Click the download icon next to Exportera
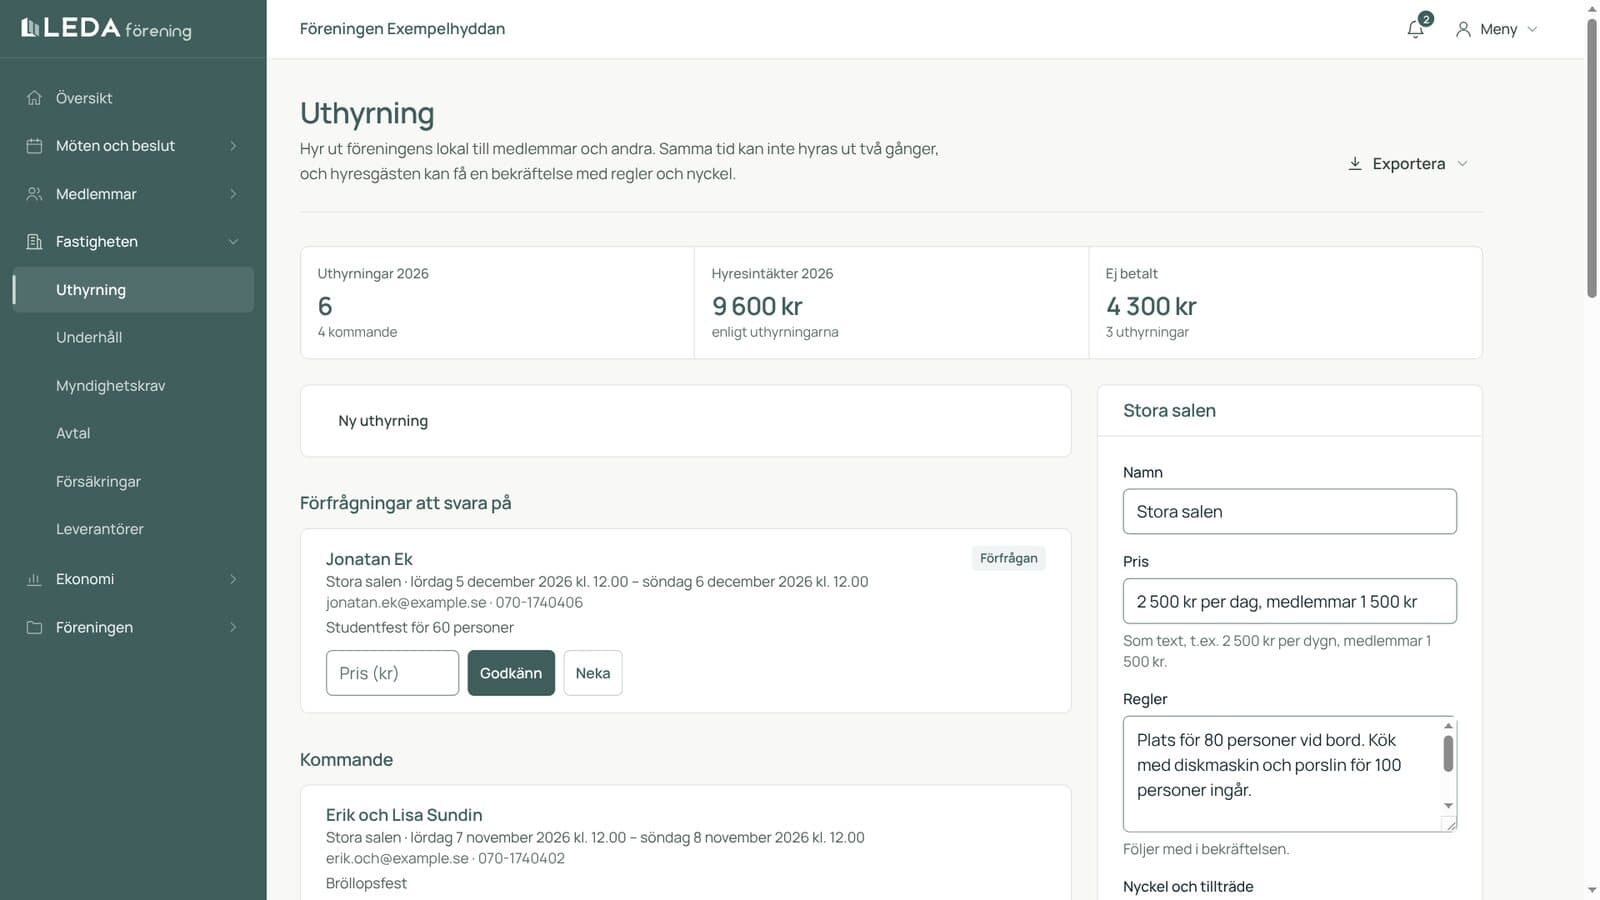The image size is (1600, 900). [1355, 163]
